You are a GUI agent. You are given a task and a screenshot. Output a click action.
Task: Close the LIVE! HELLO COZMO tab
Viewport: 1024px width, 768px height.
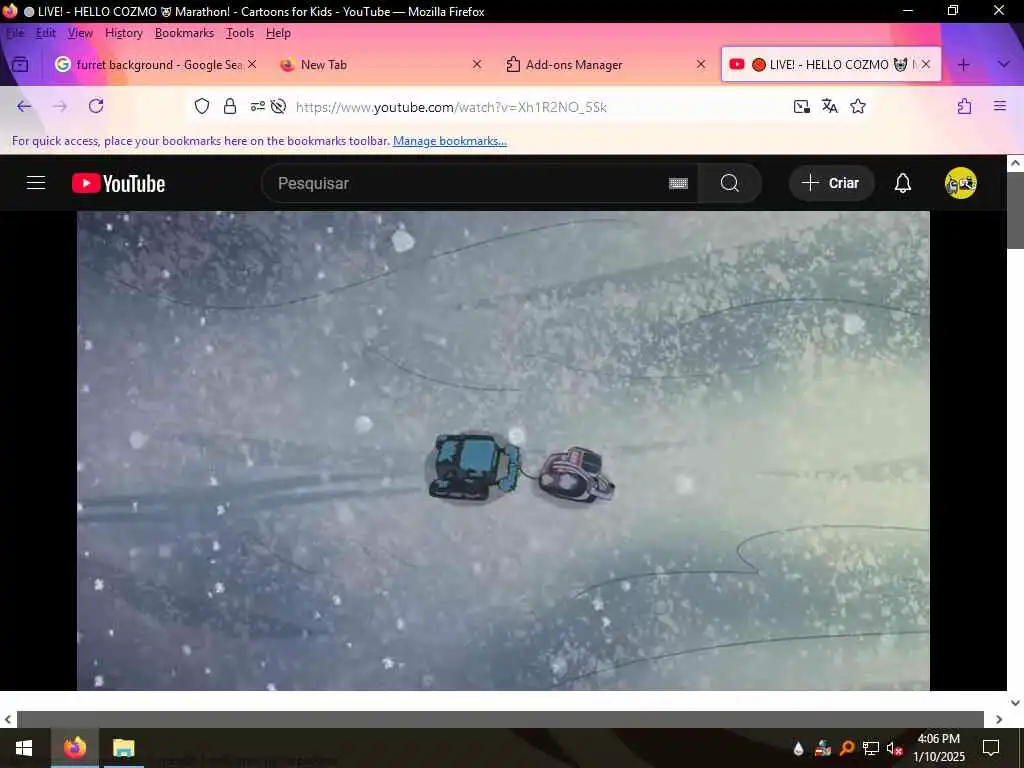925,64
